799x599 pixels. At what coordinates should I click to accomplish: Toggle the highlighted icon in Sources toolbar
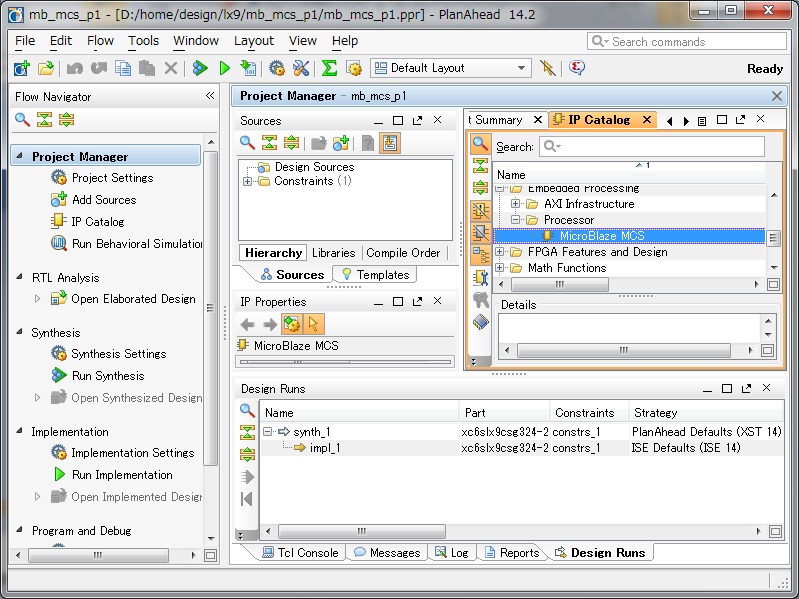click(390, 143)
